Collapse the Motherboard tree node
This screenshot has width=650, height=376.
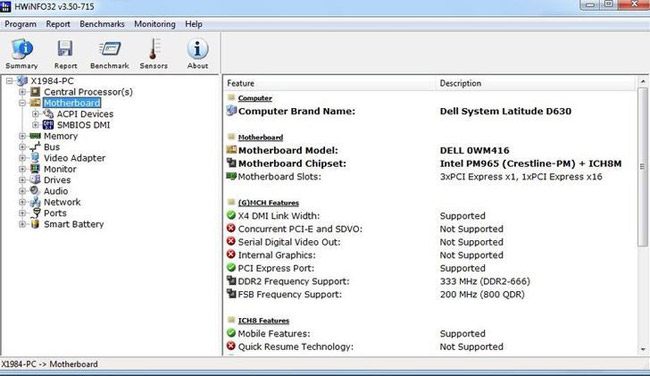(22, 103)
